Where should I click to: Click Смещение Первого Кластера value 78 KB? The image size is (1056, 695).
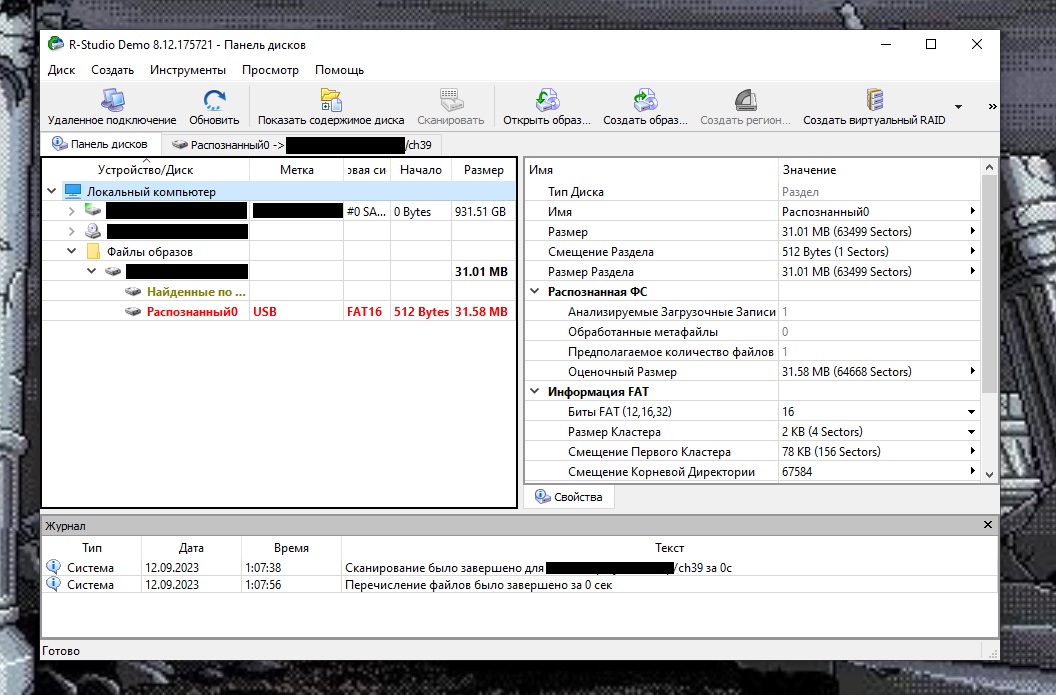(831, 451)
